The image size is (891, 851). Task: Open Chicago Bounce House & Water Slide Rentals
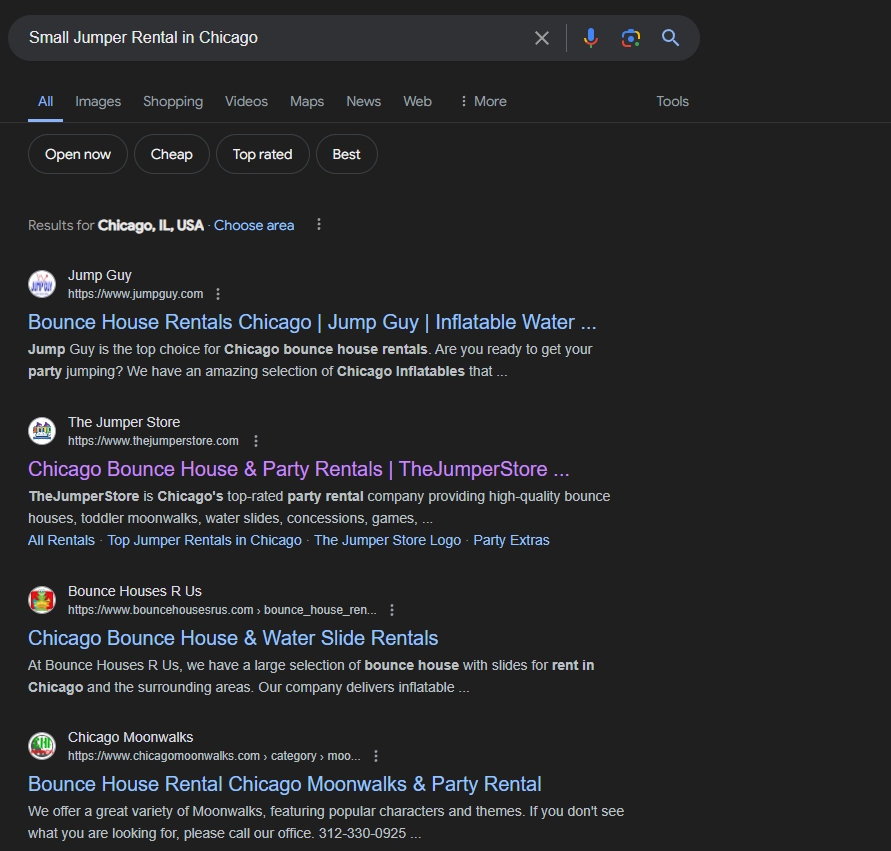tap(233, 638)
